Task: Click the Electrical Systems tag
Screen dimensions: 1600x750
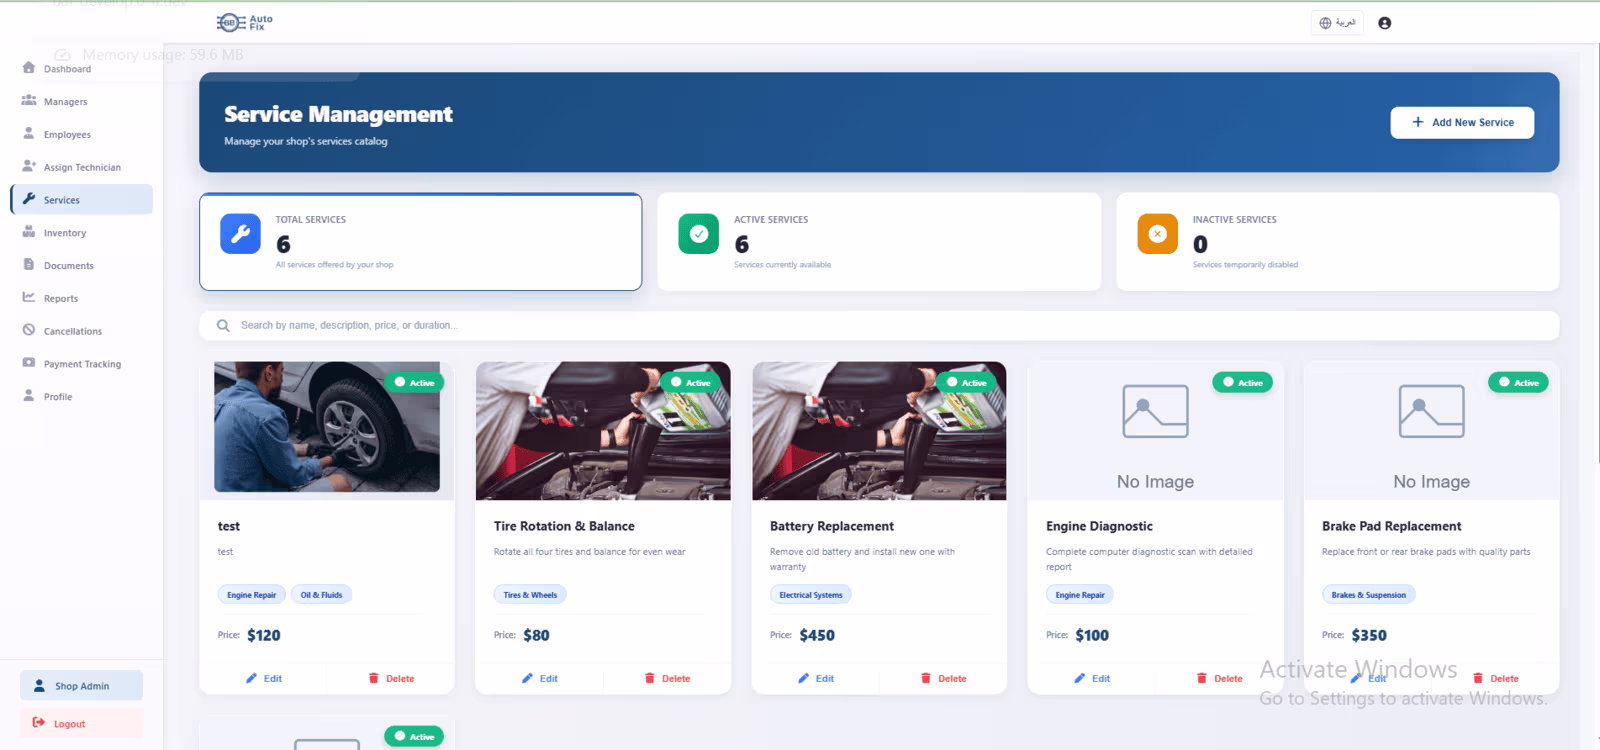Action: click(x=811, y=595)
